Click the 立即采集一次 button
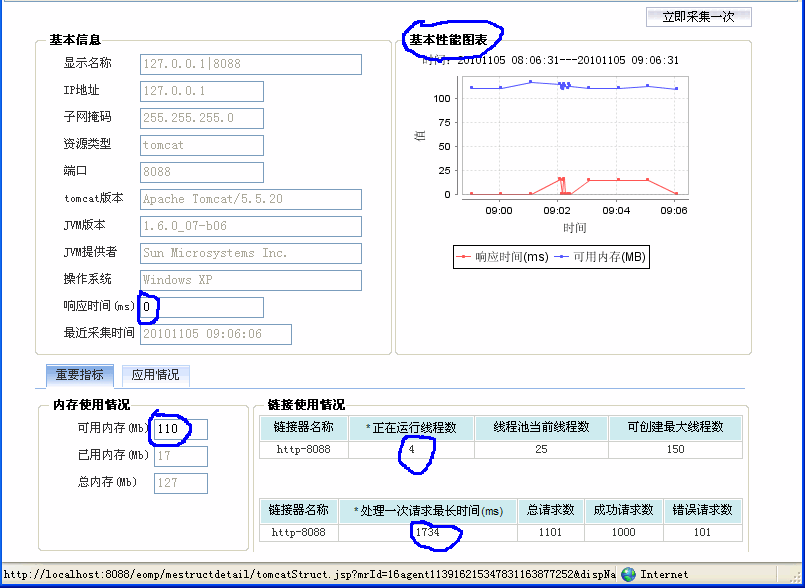This screenshot has height=588, width=805. point(698,17)
